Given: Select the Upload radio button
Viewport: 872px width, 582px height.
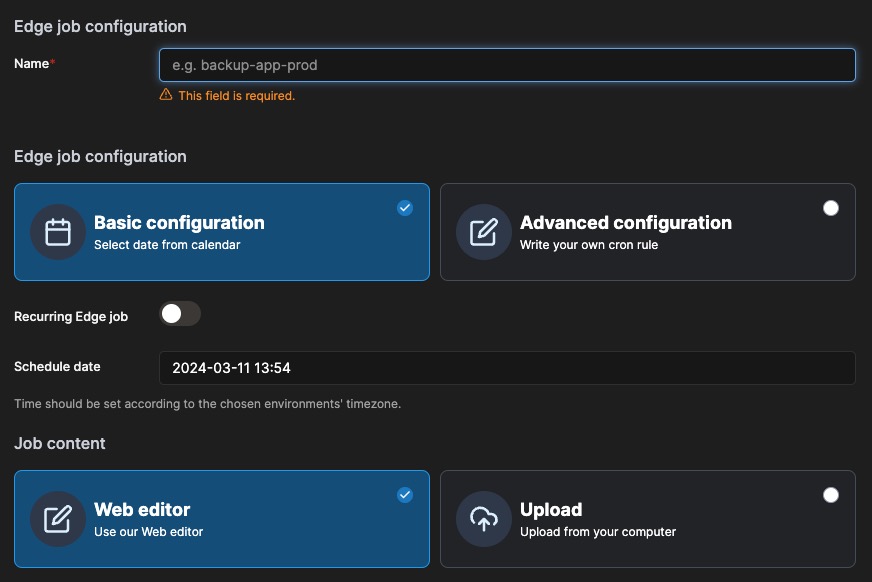Looking at the screenshot, I should [831, 495].
